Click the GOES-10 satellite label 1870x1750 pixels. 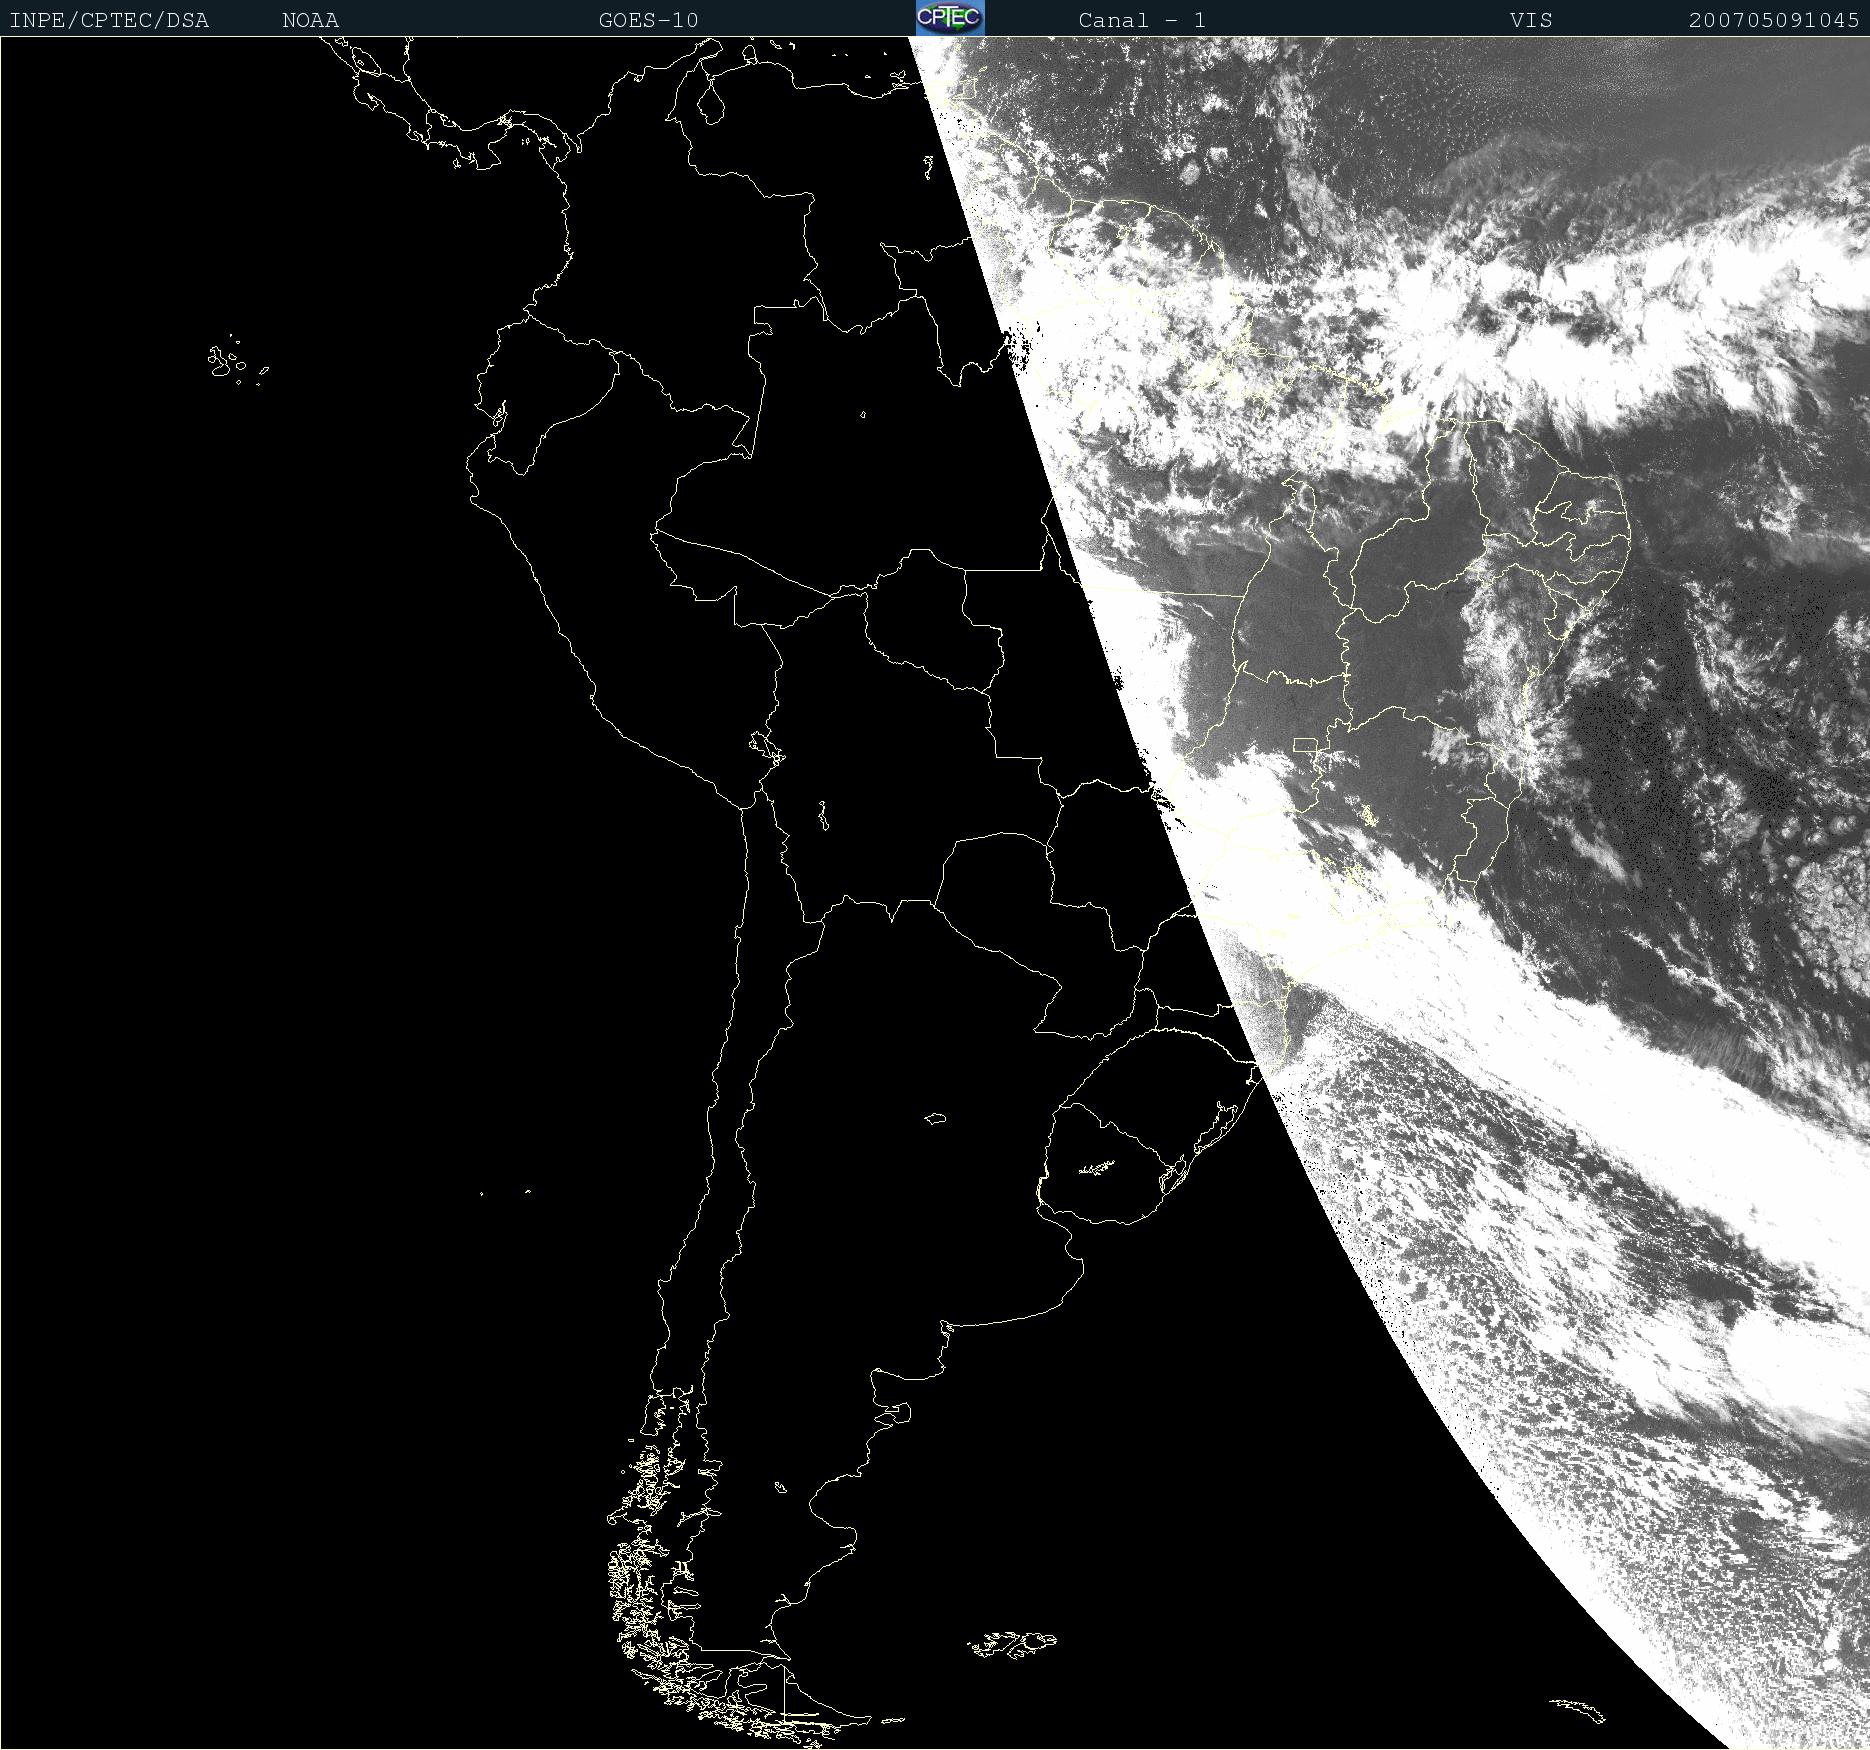(x=649, y=20)
